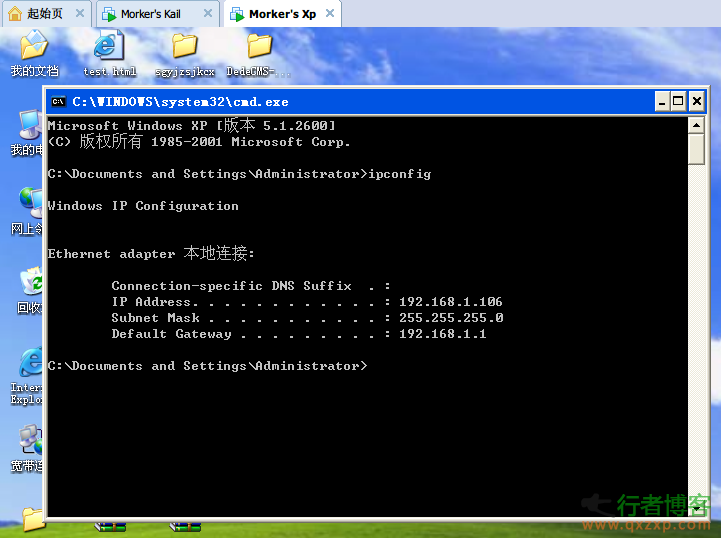The height and width of the screenshot is (538, 721).
Task: Select the My Computer desktop icon
Action: coord(28,132)
